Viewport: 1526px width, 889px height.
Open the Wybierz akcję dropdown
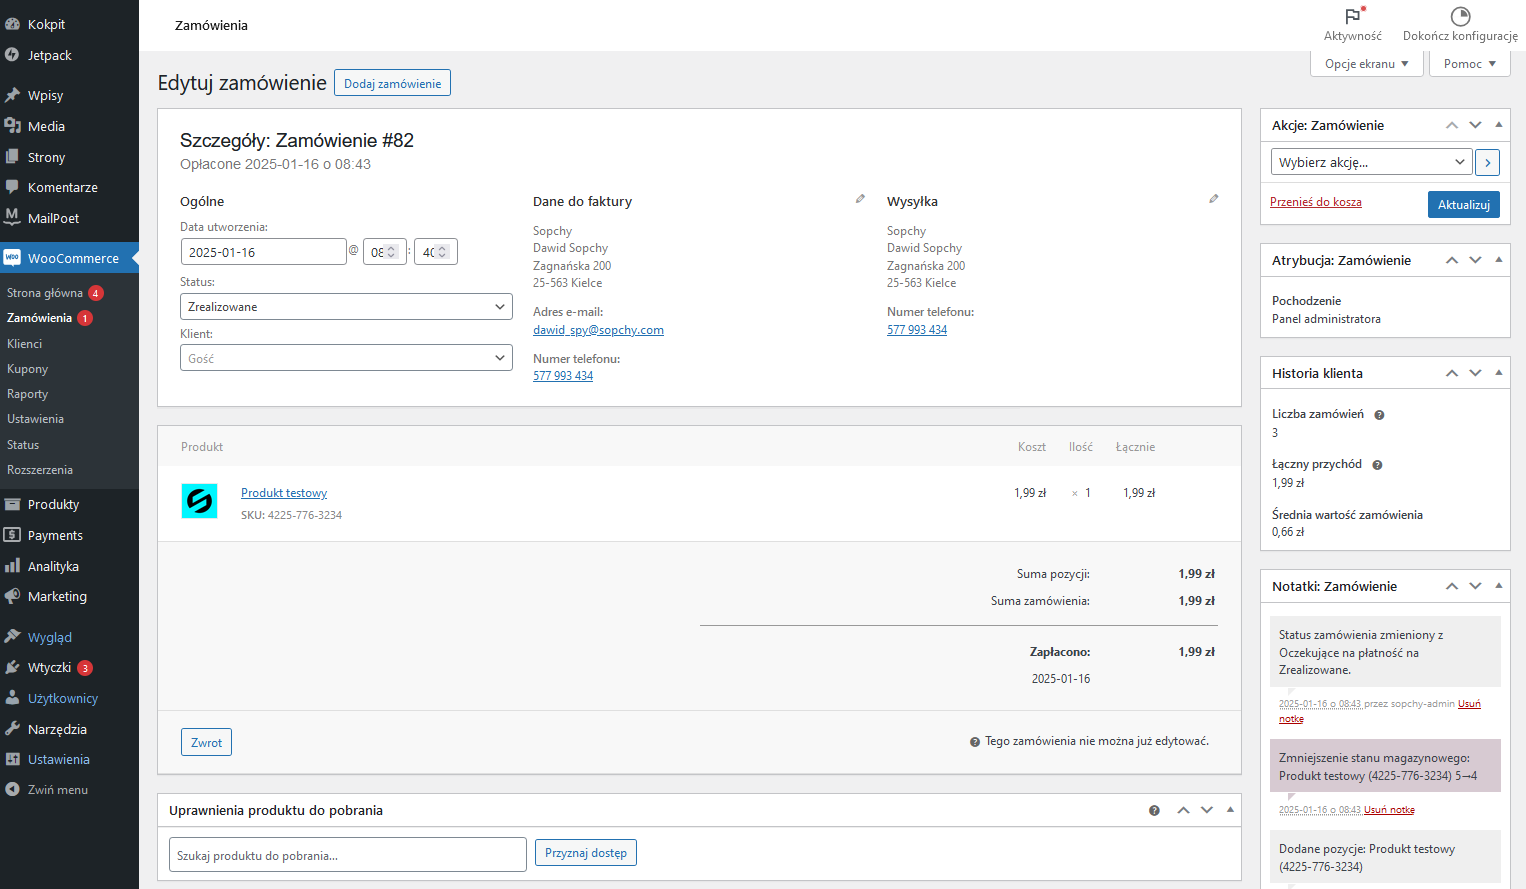tap(1370, 161)
